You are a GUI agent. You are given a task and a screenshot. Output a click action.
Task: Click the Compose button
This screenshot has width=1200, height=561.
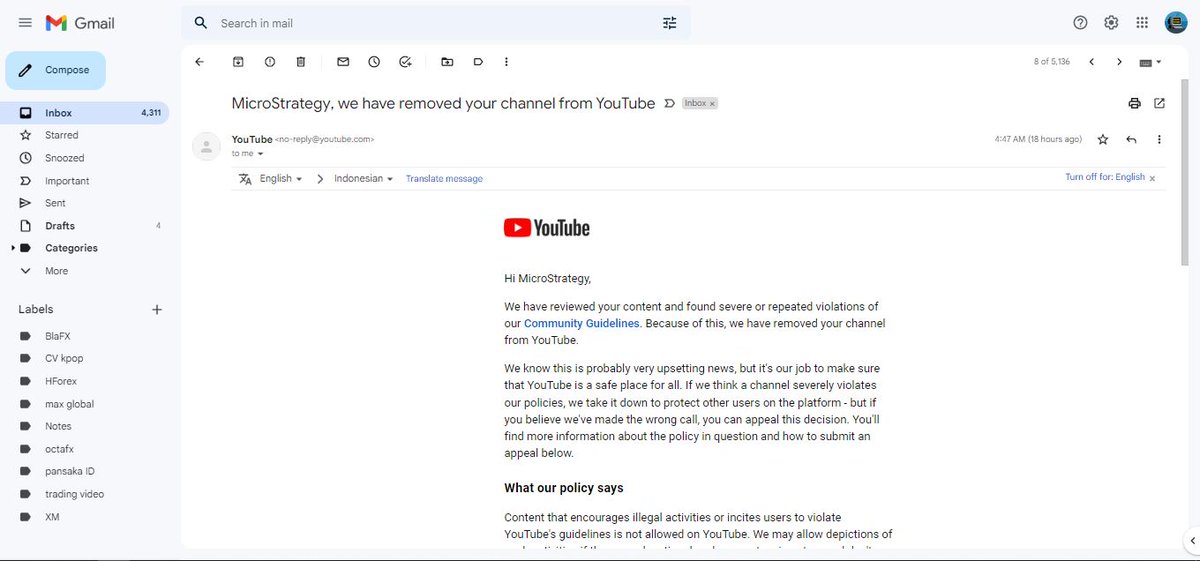(x=55, y=70)
